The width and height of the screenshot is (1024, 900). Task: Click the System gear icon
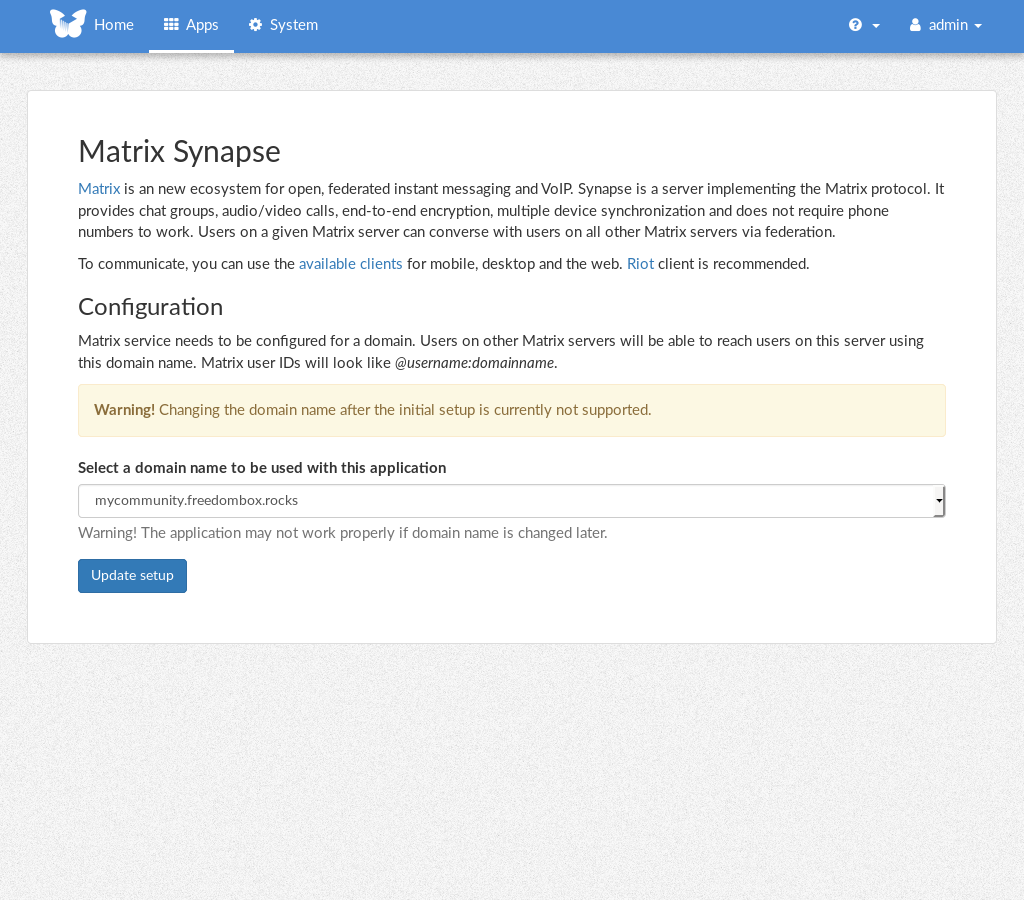coord(255,25)
